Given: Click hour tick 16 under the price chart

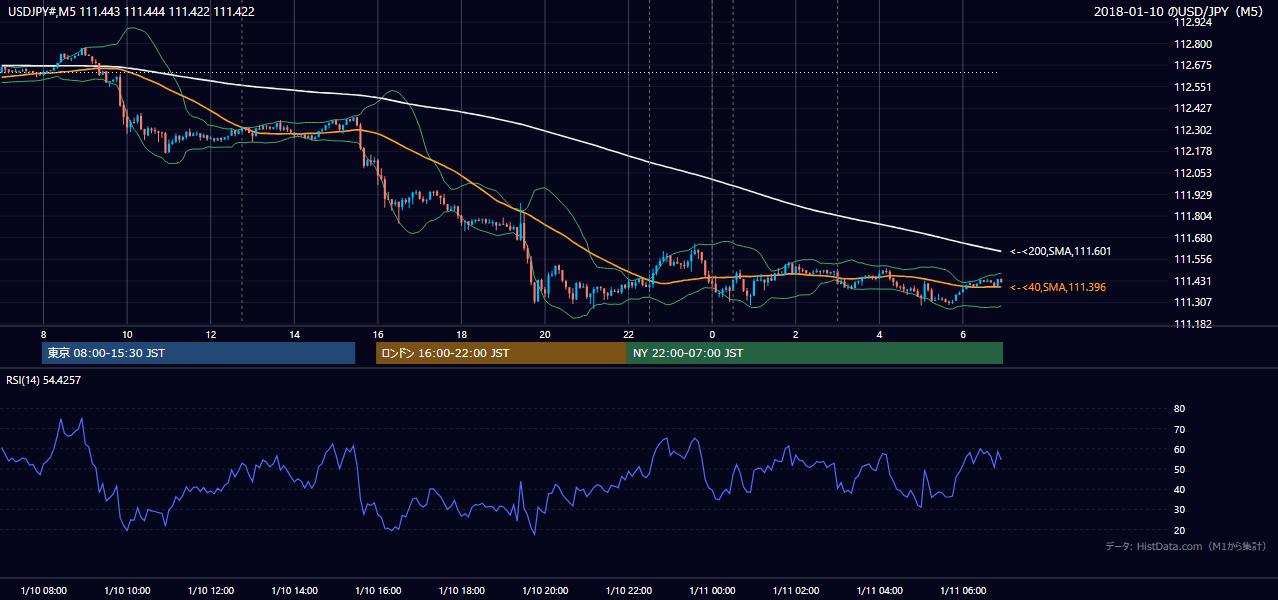Looking at the screenshot, I should (x=377, y=334).
